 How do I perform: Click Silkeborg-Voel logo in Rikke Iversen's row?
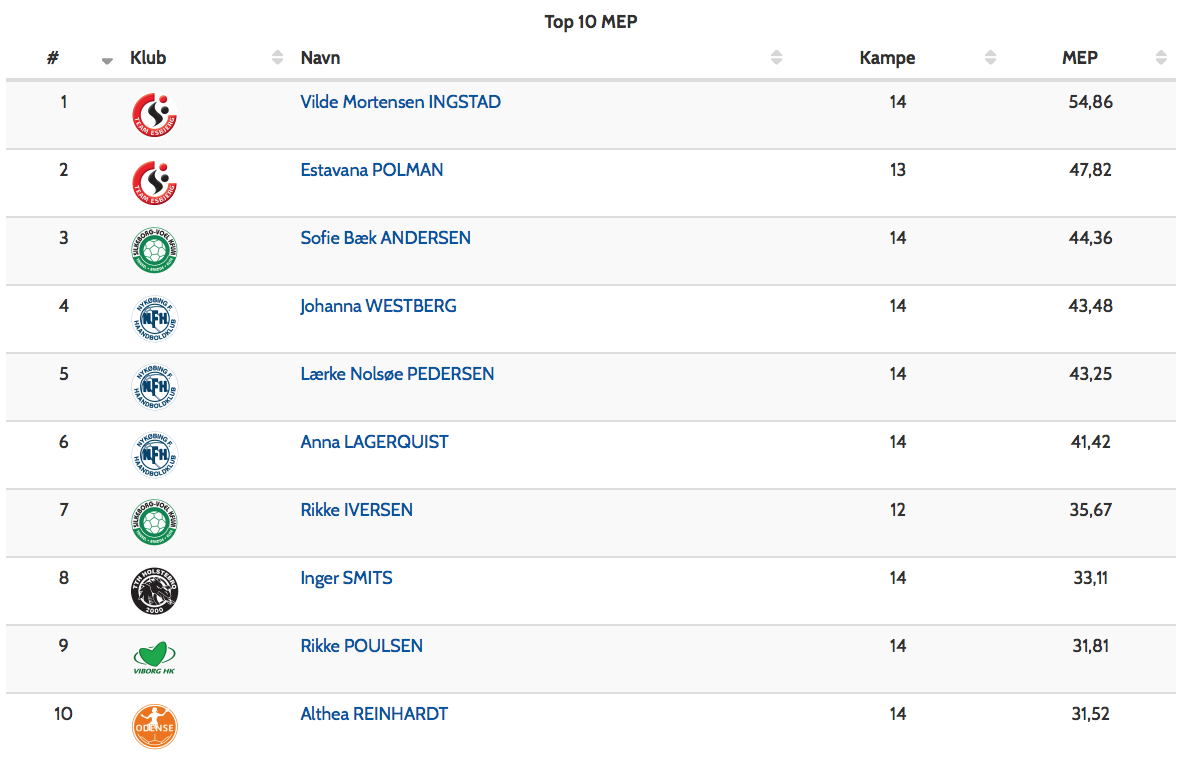(x=155, y=523)
